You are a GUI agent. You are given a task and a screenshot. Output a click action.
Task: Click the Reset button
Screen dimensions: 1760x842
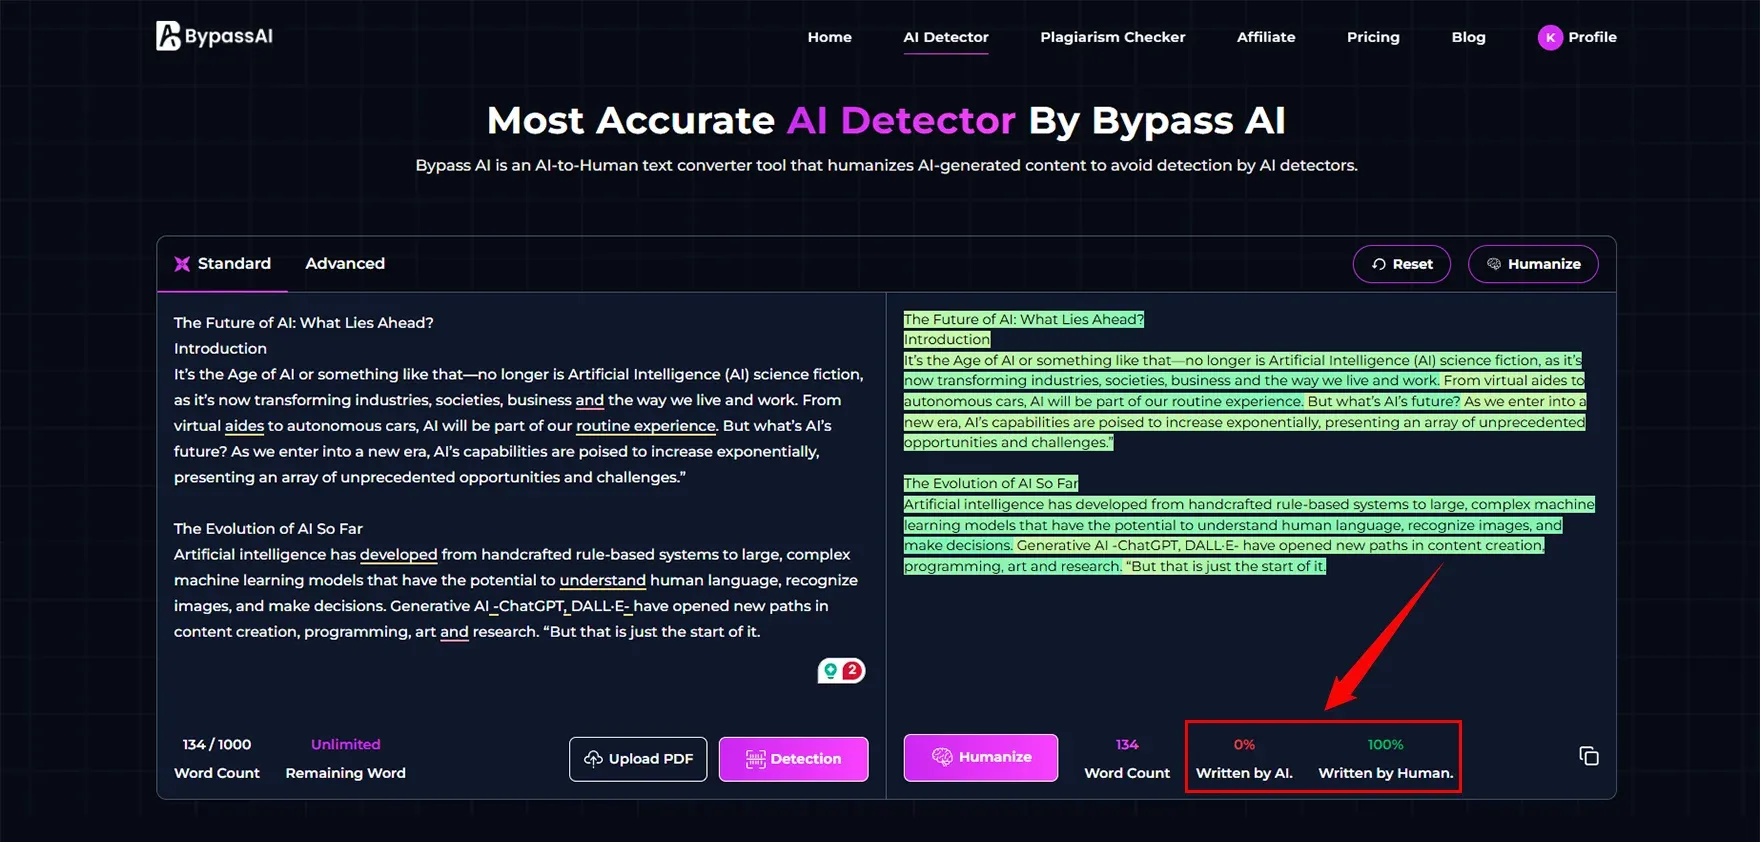(x=1401, y=264)
